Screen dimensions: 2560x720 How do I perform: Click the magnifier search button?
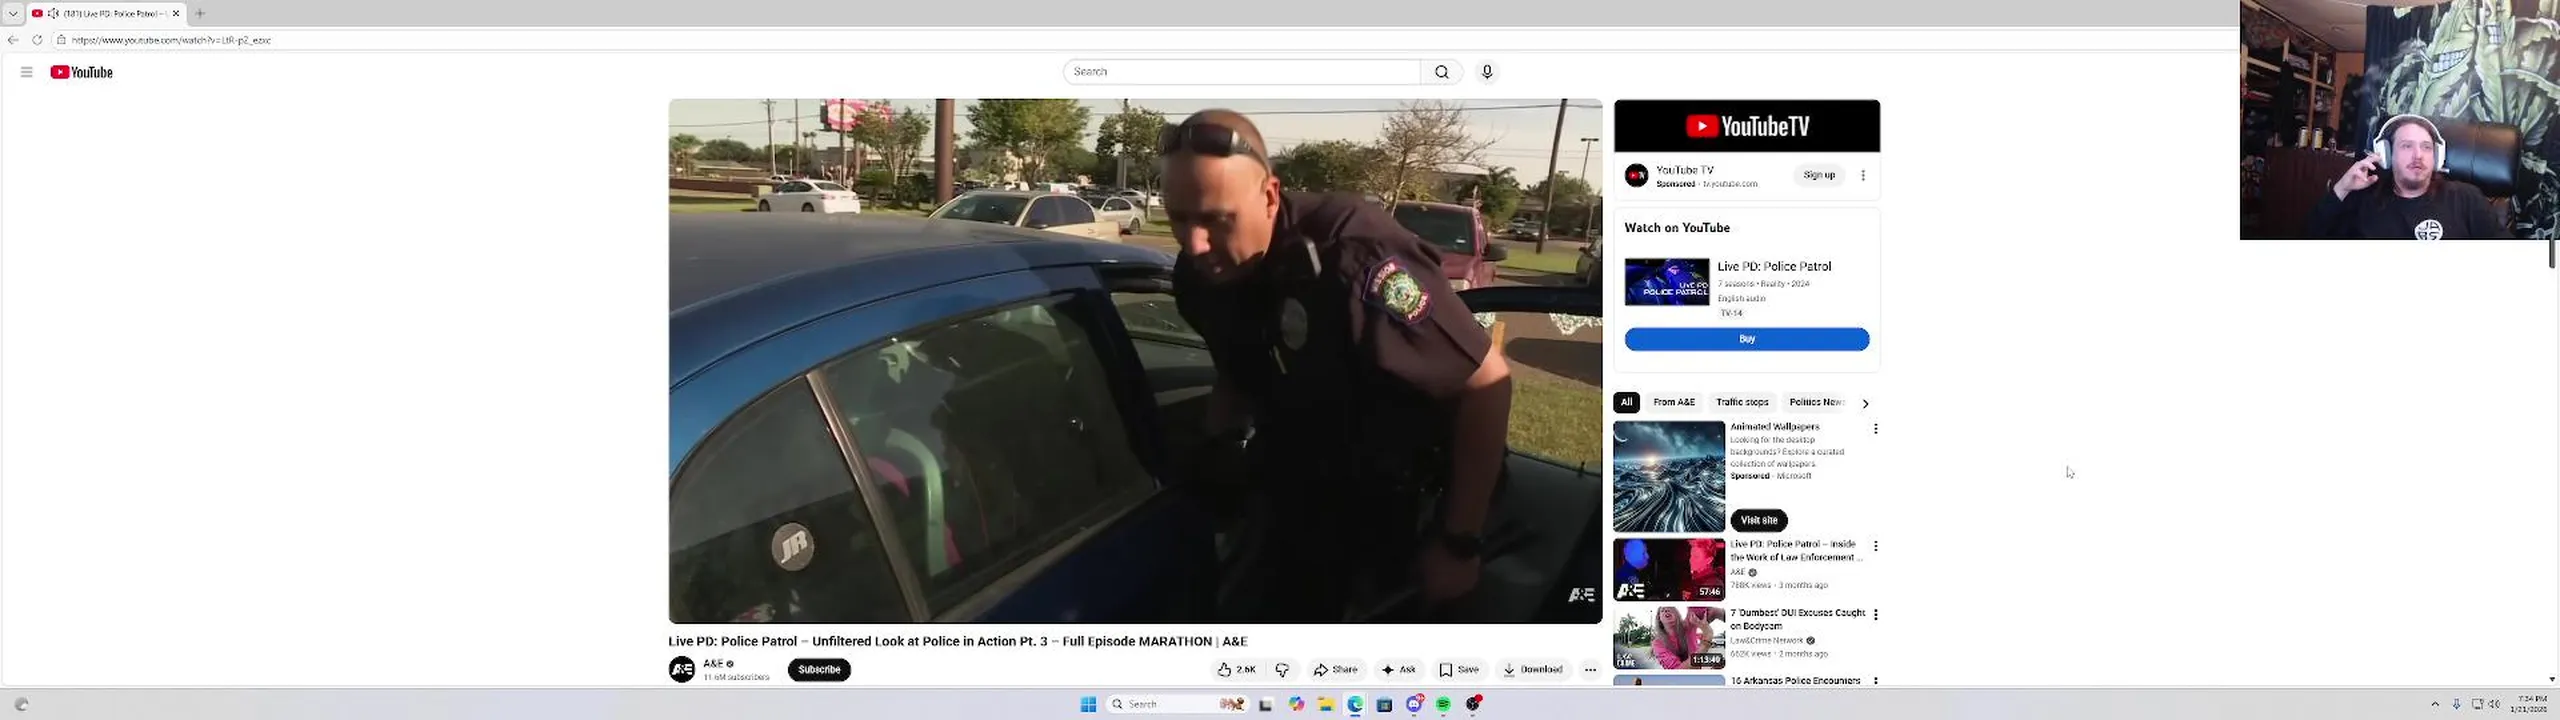tap(1441, 72)
